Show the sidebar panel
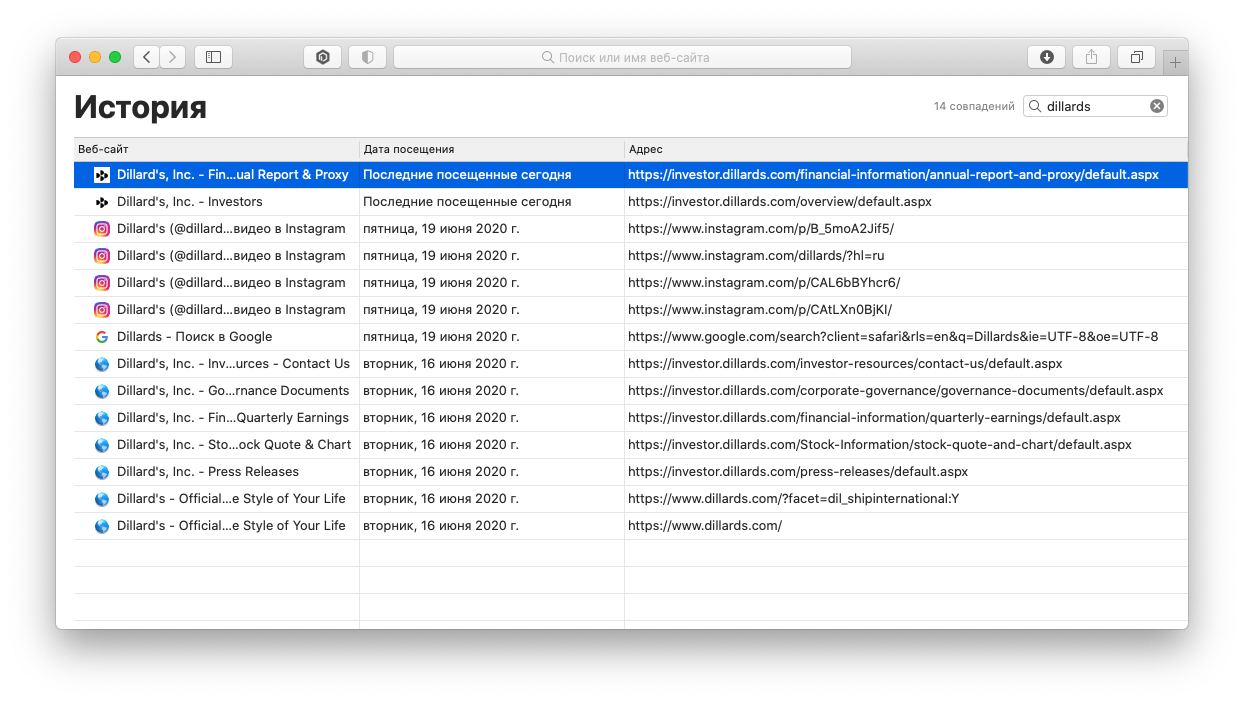Viewport: 1244px width, 703px height. 213,57
